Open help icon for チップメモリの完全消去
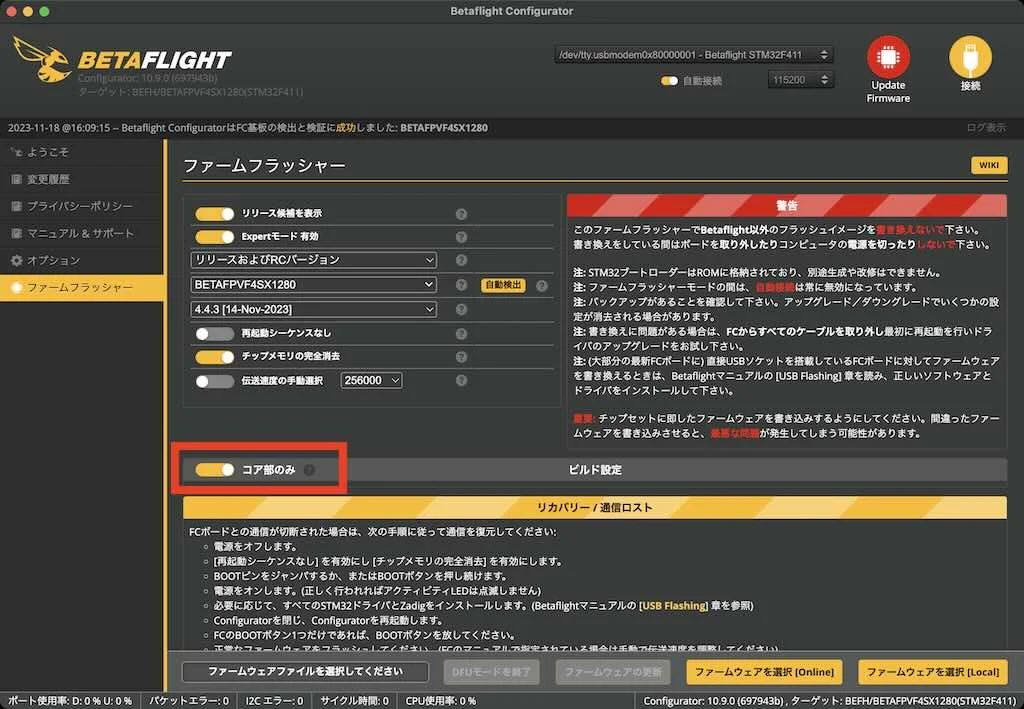 click(461, 357)
